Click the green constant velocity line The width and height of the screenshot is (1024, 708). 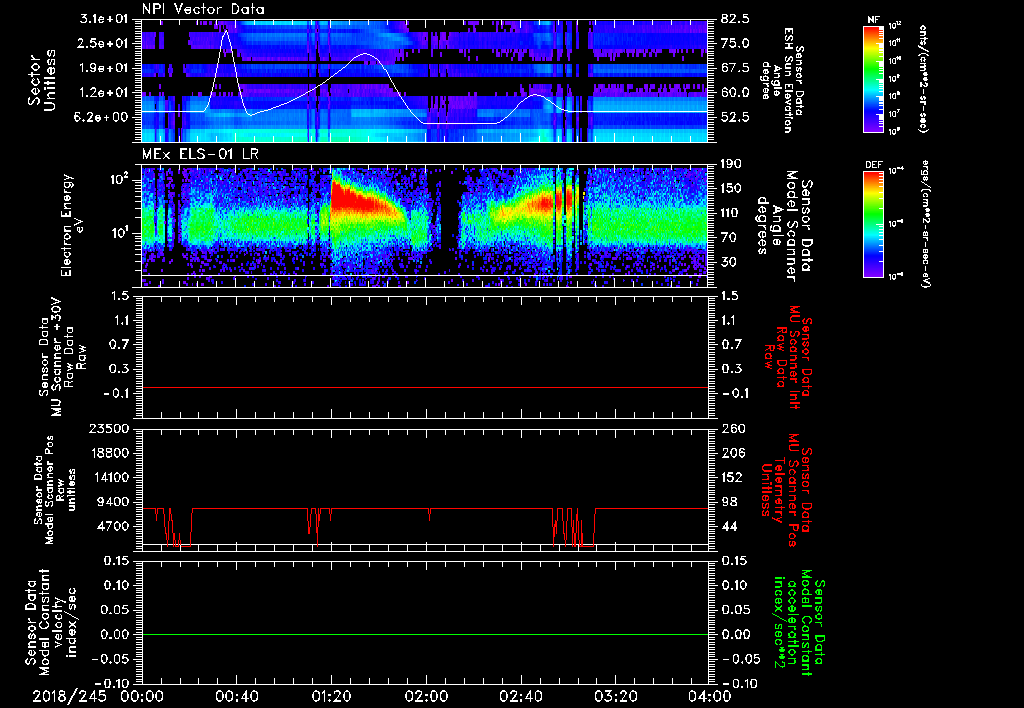[425, 634]
